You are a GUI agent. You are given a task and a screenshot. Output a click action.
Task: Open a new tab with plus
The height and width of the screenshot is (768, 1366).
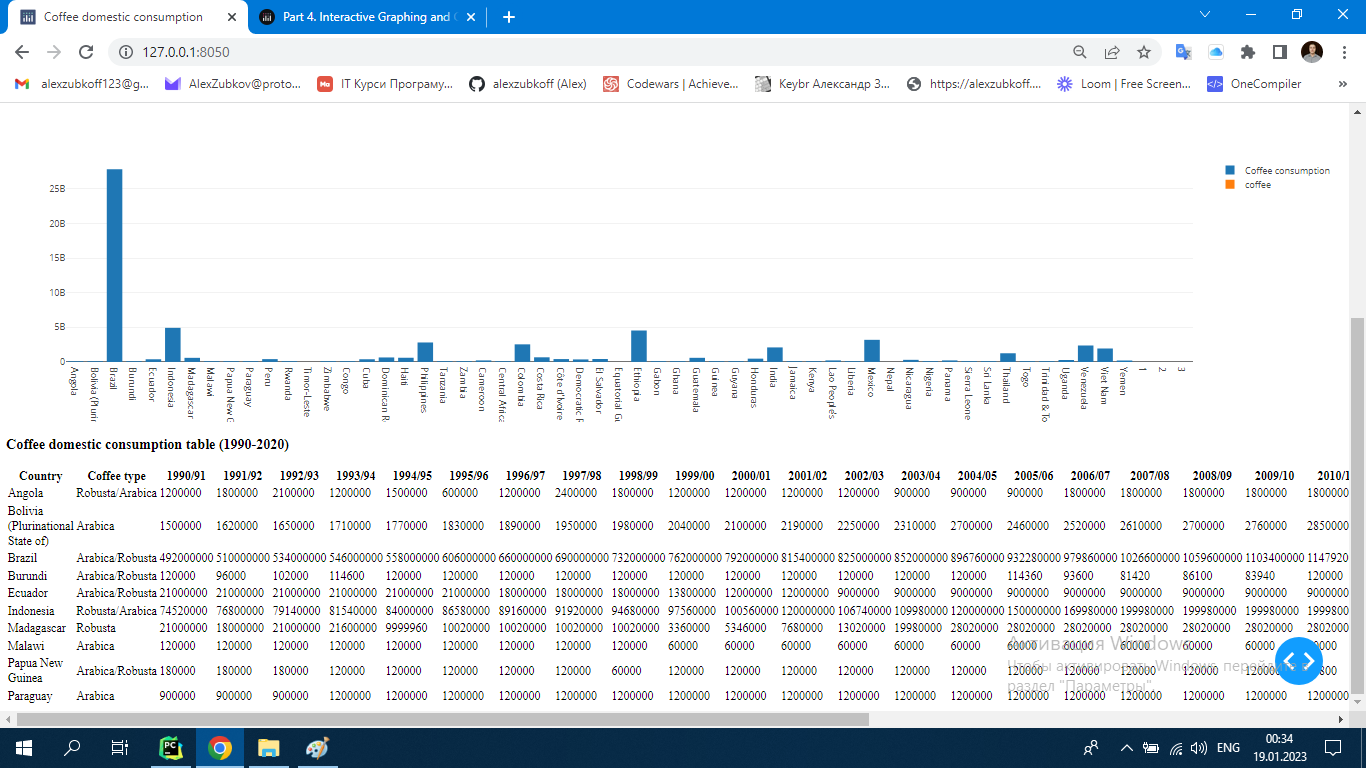[508, 17]
